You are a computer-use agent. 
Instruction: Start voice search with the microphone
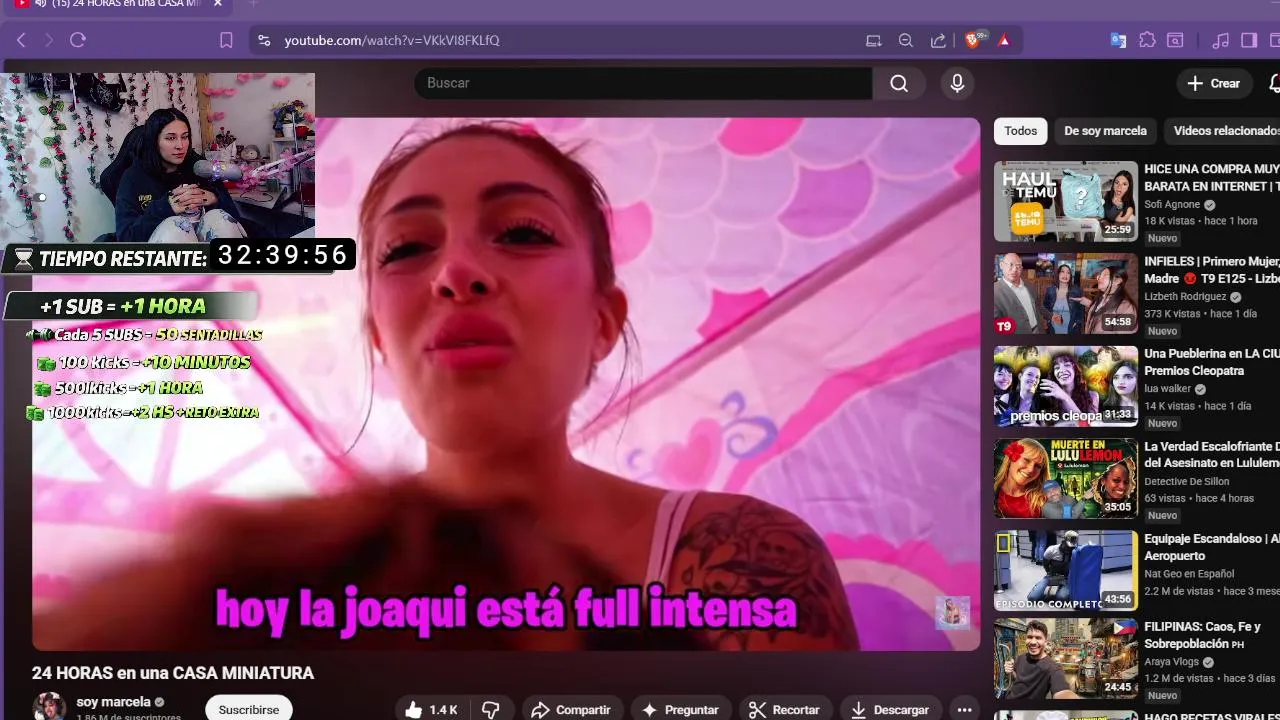pos(957,83)
